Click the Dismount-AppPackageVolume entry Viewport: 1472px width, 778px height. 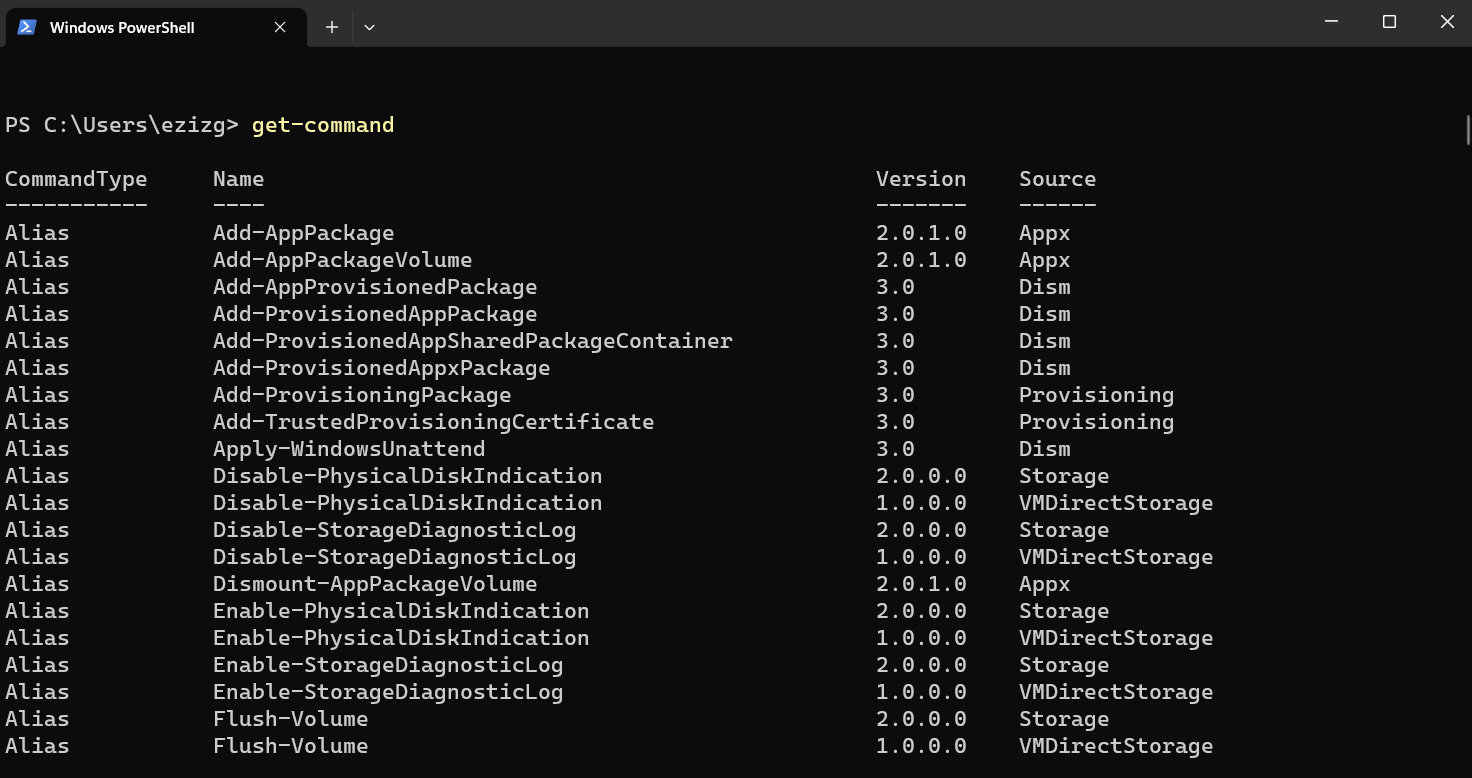[x=374, y=584]
